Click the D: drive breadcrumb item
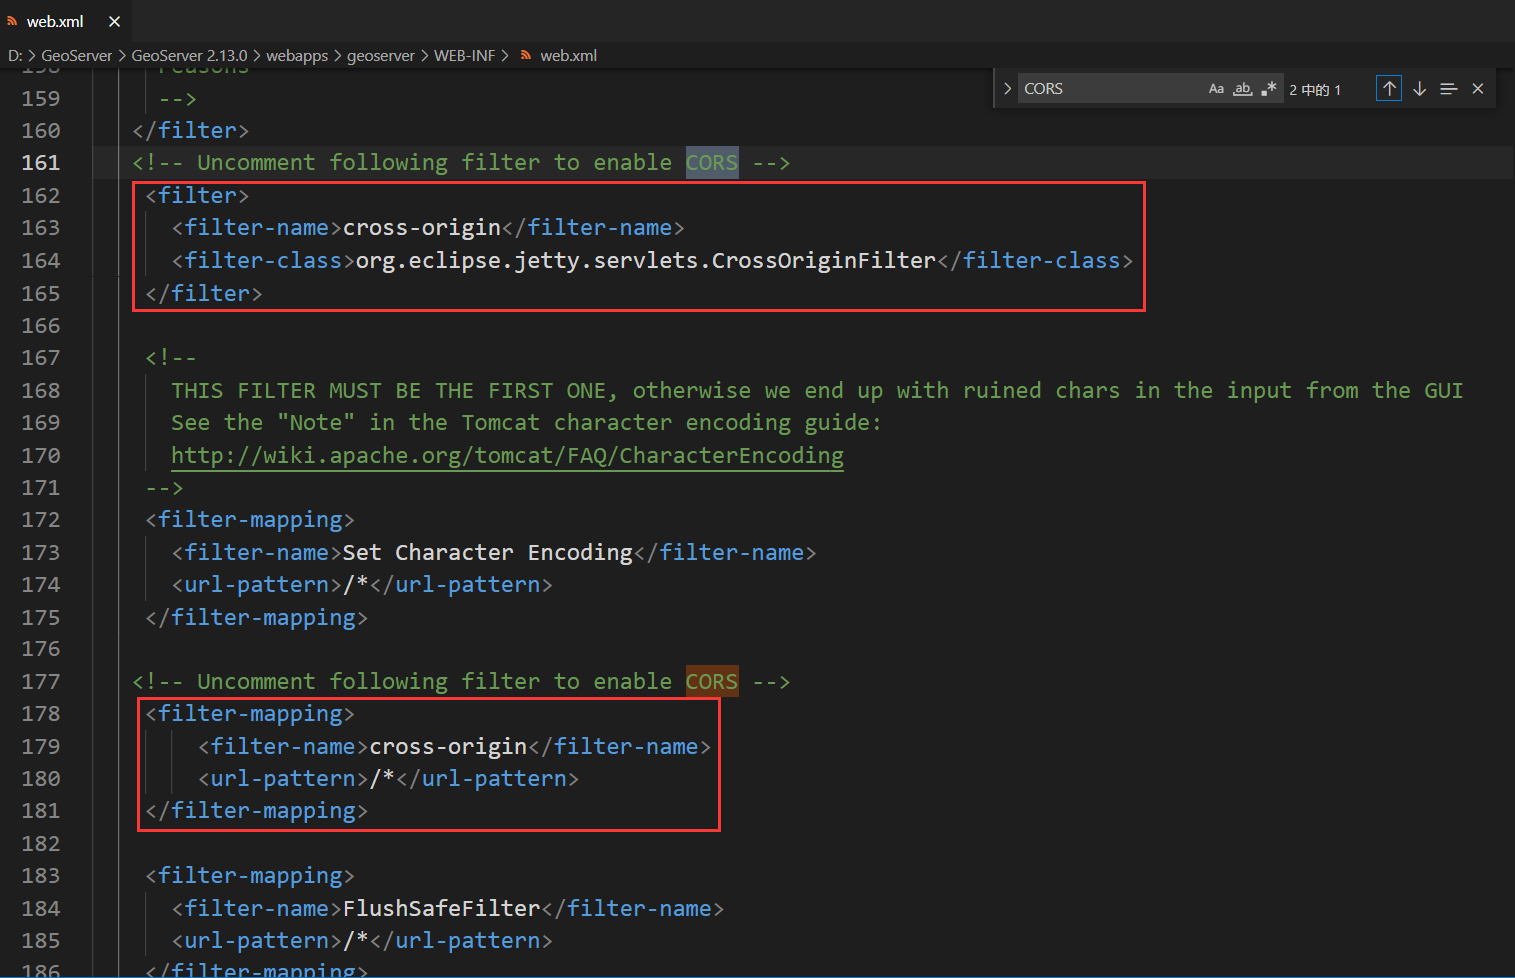 (14, 55)
